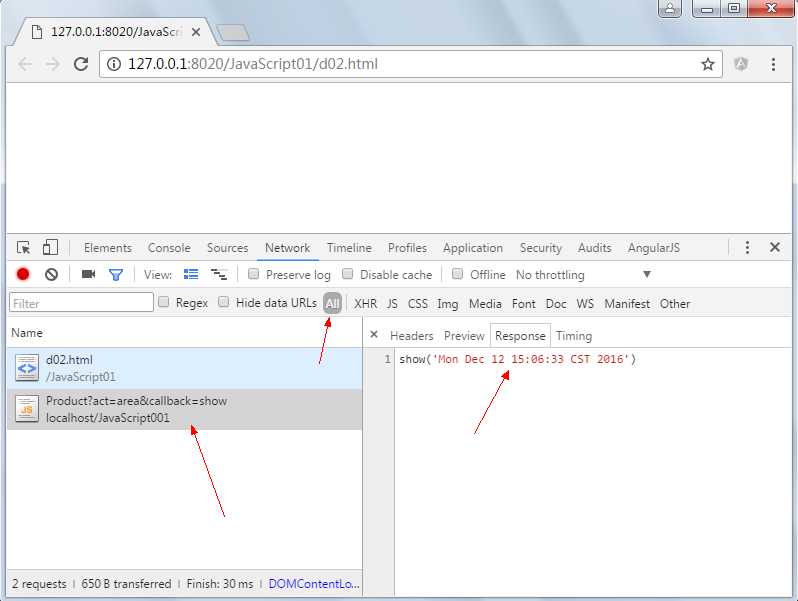
Task: Show the request Preview tab
Action: pos(464,336)
